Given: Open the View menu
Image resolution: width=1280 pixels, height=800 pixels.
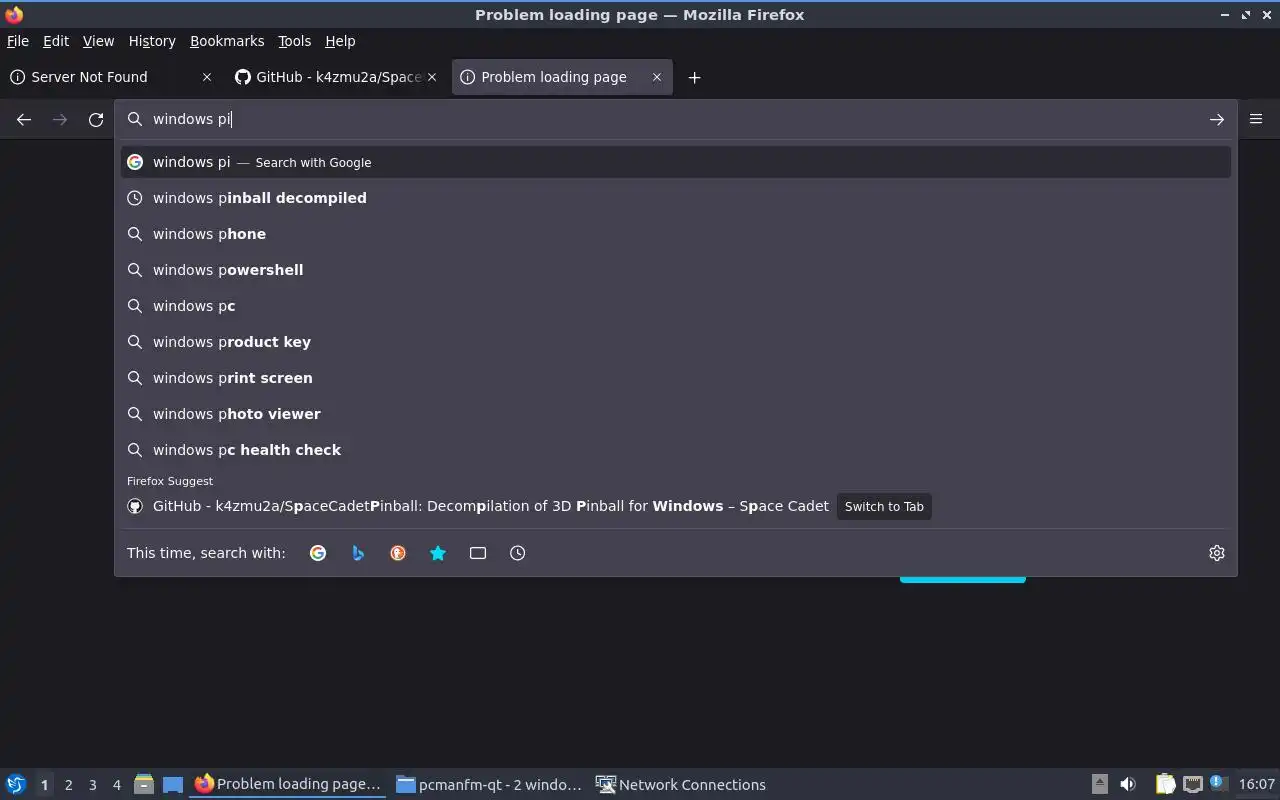Looking at the screenshot, I should 98,41.
